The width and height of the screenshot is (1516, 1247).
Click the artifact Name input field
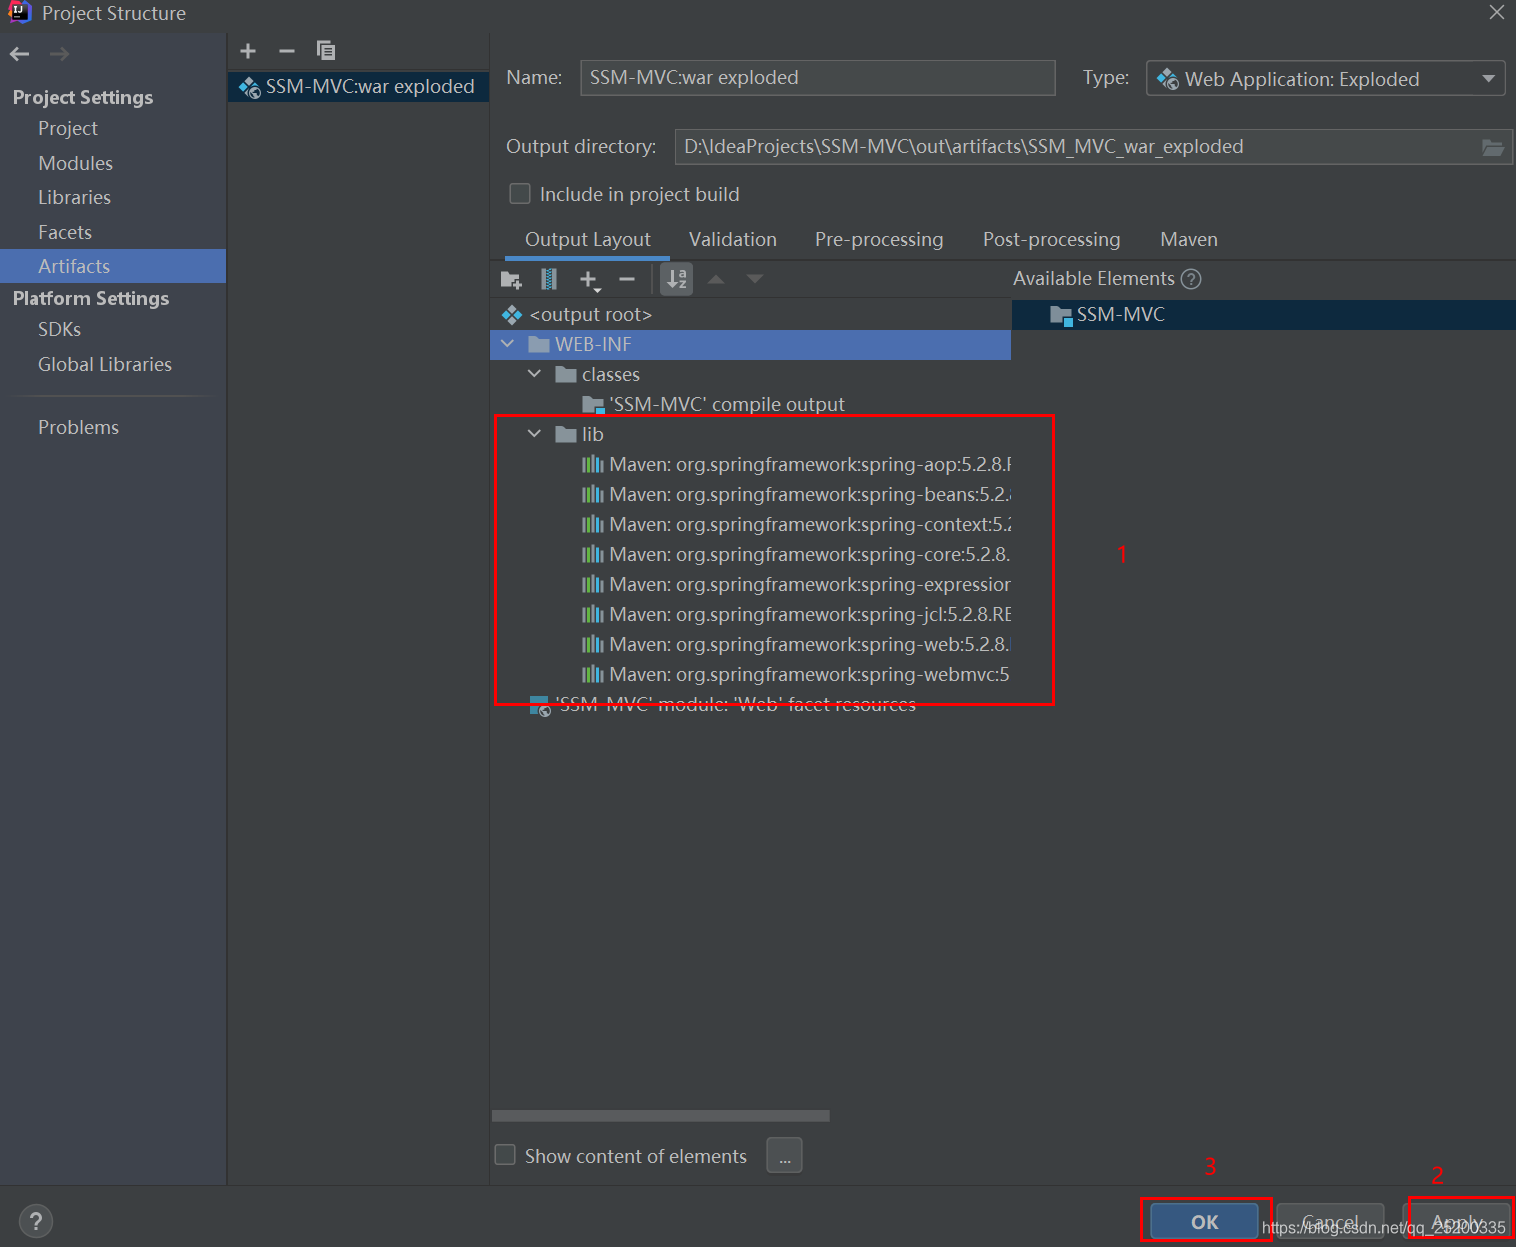click(x=817, y=78)
